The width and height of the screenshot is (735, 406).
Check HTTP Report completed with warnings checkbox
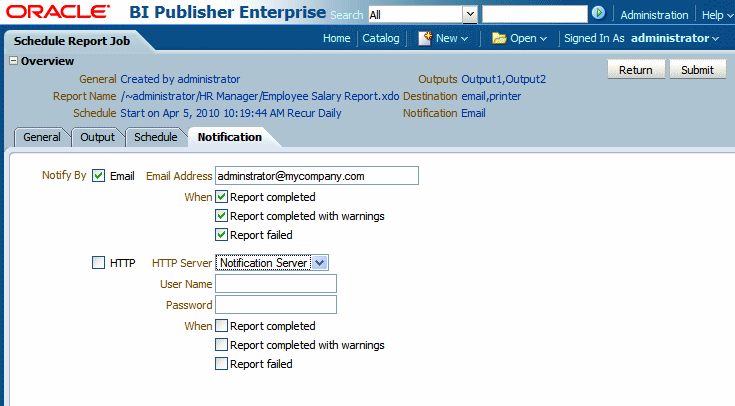point(221,345)
